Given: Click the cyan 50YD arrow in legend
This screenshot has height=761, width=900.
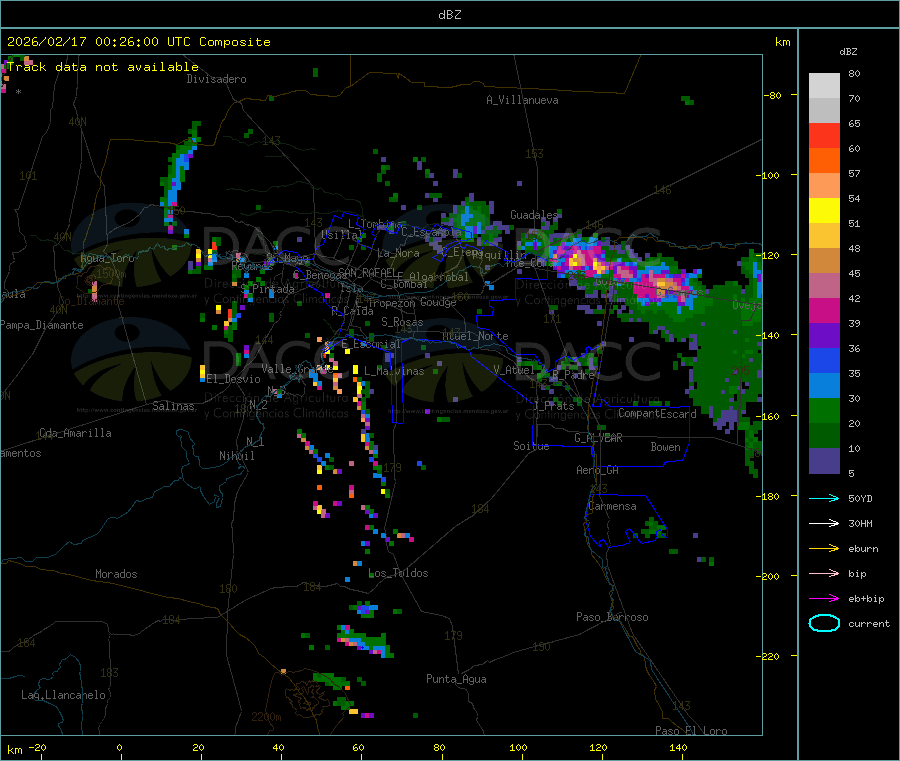Looking at the screenshot, I should point(824,498).
